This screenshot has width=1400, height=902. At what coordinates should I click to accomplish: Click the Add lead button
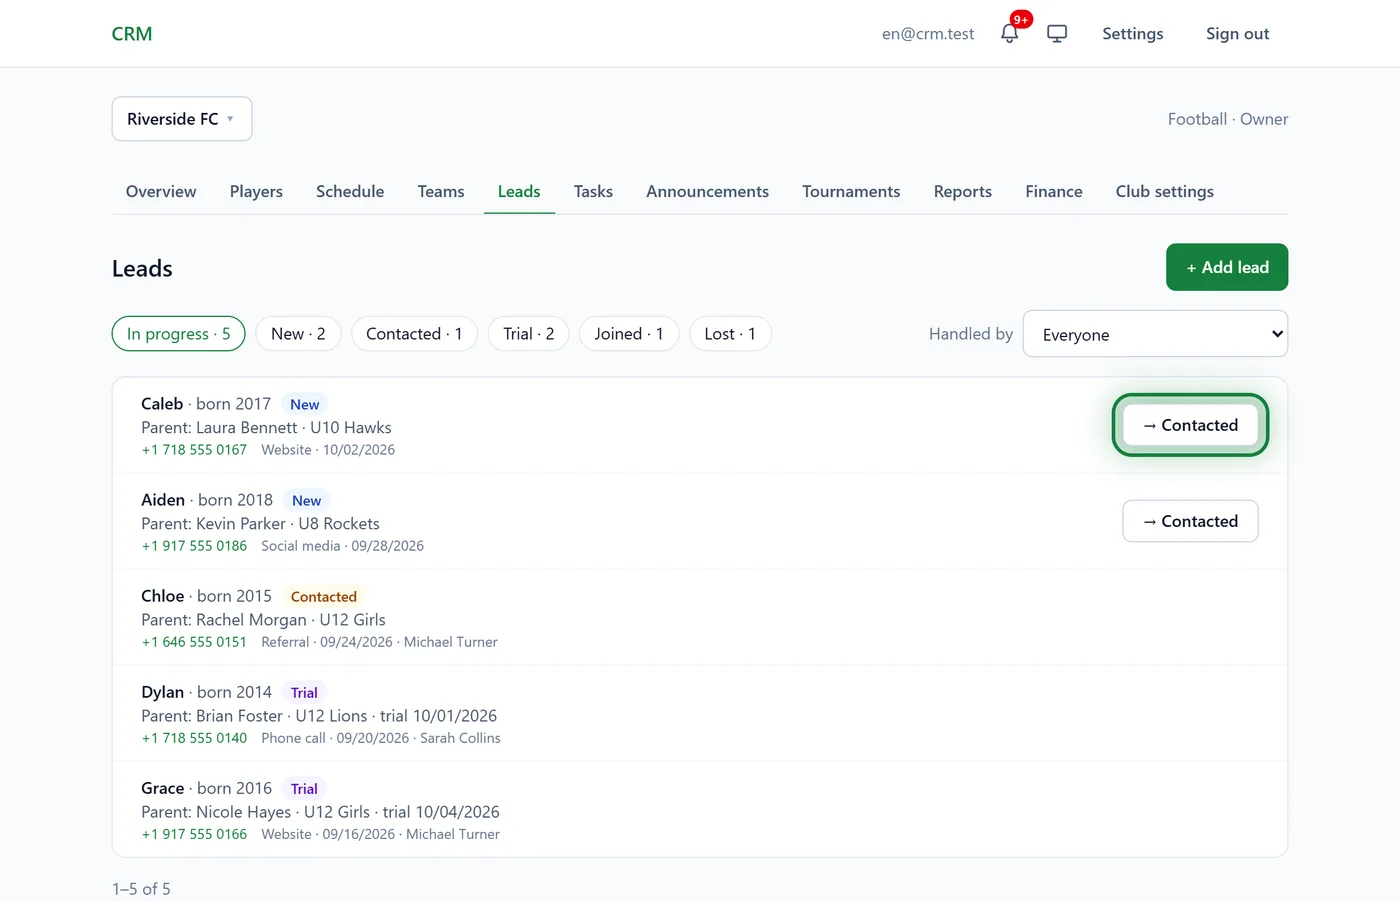tap(1227, 267)
